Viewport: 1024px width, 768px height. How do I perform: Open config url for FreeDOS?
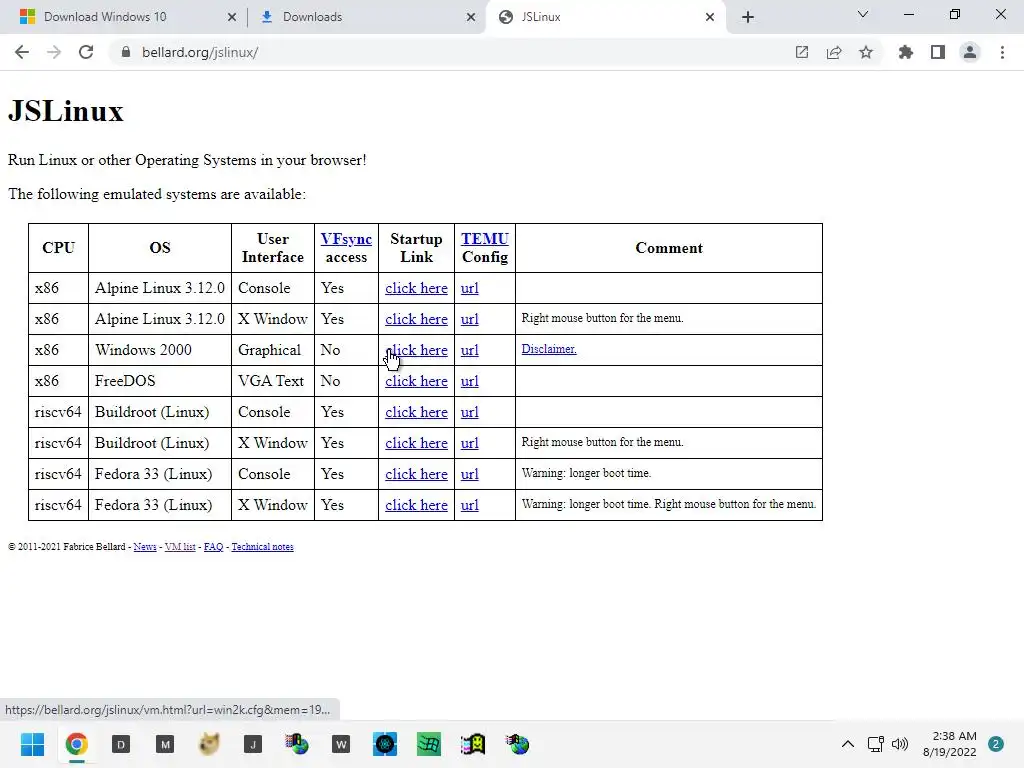point(470,381)
